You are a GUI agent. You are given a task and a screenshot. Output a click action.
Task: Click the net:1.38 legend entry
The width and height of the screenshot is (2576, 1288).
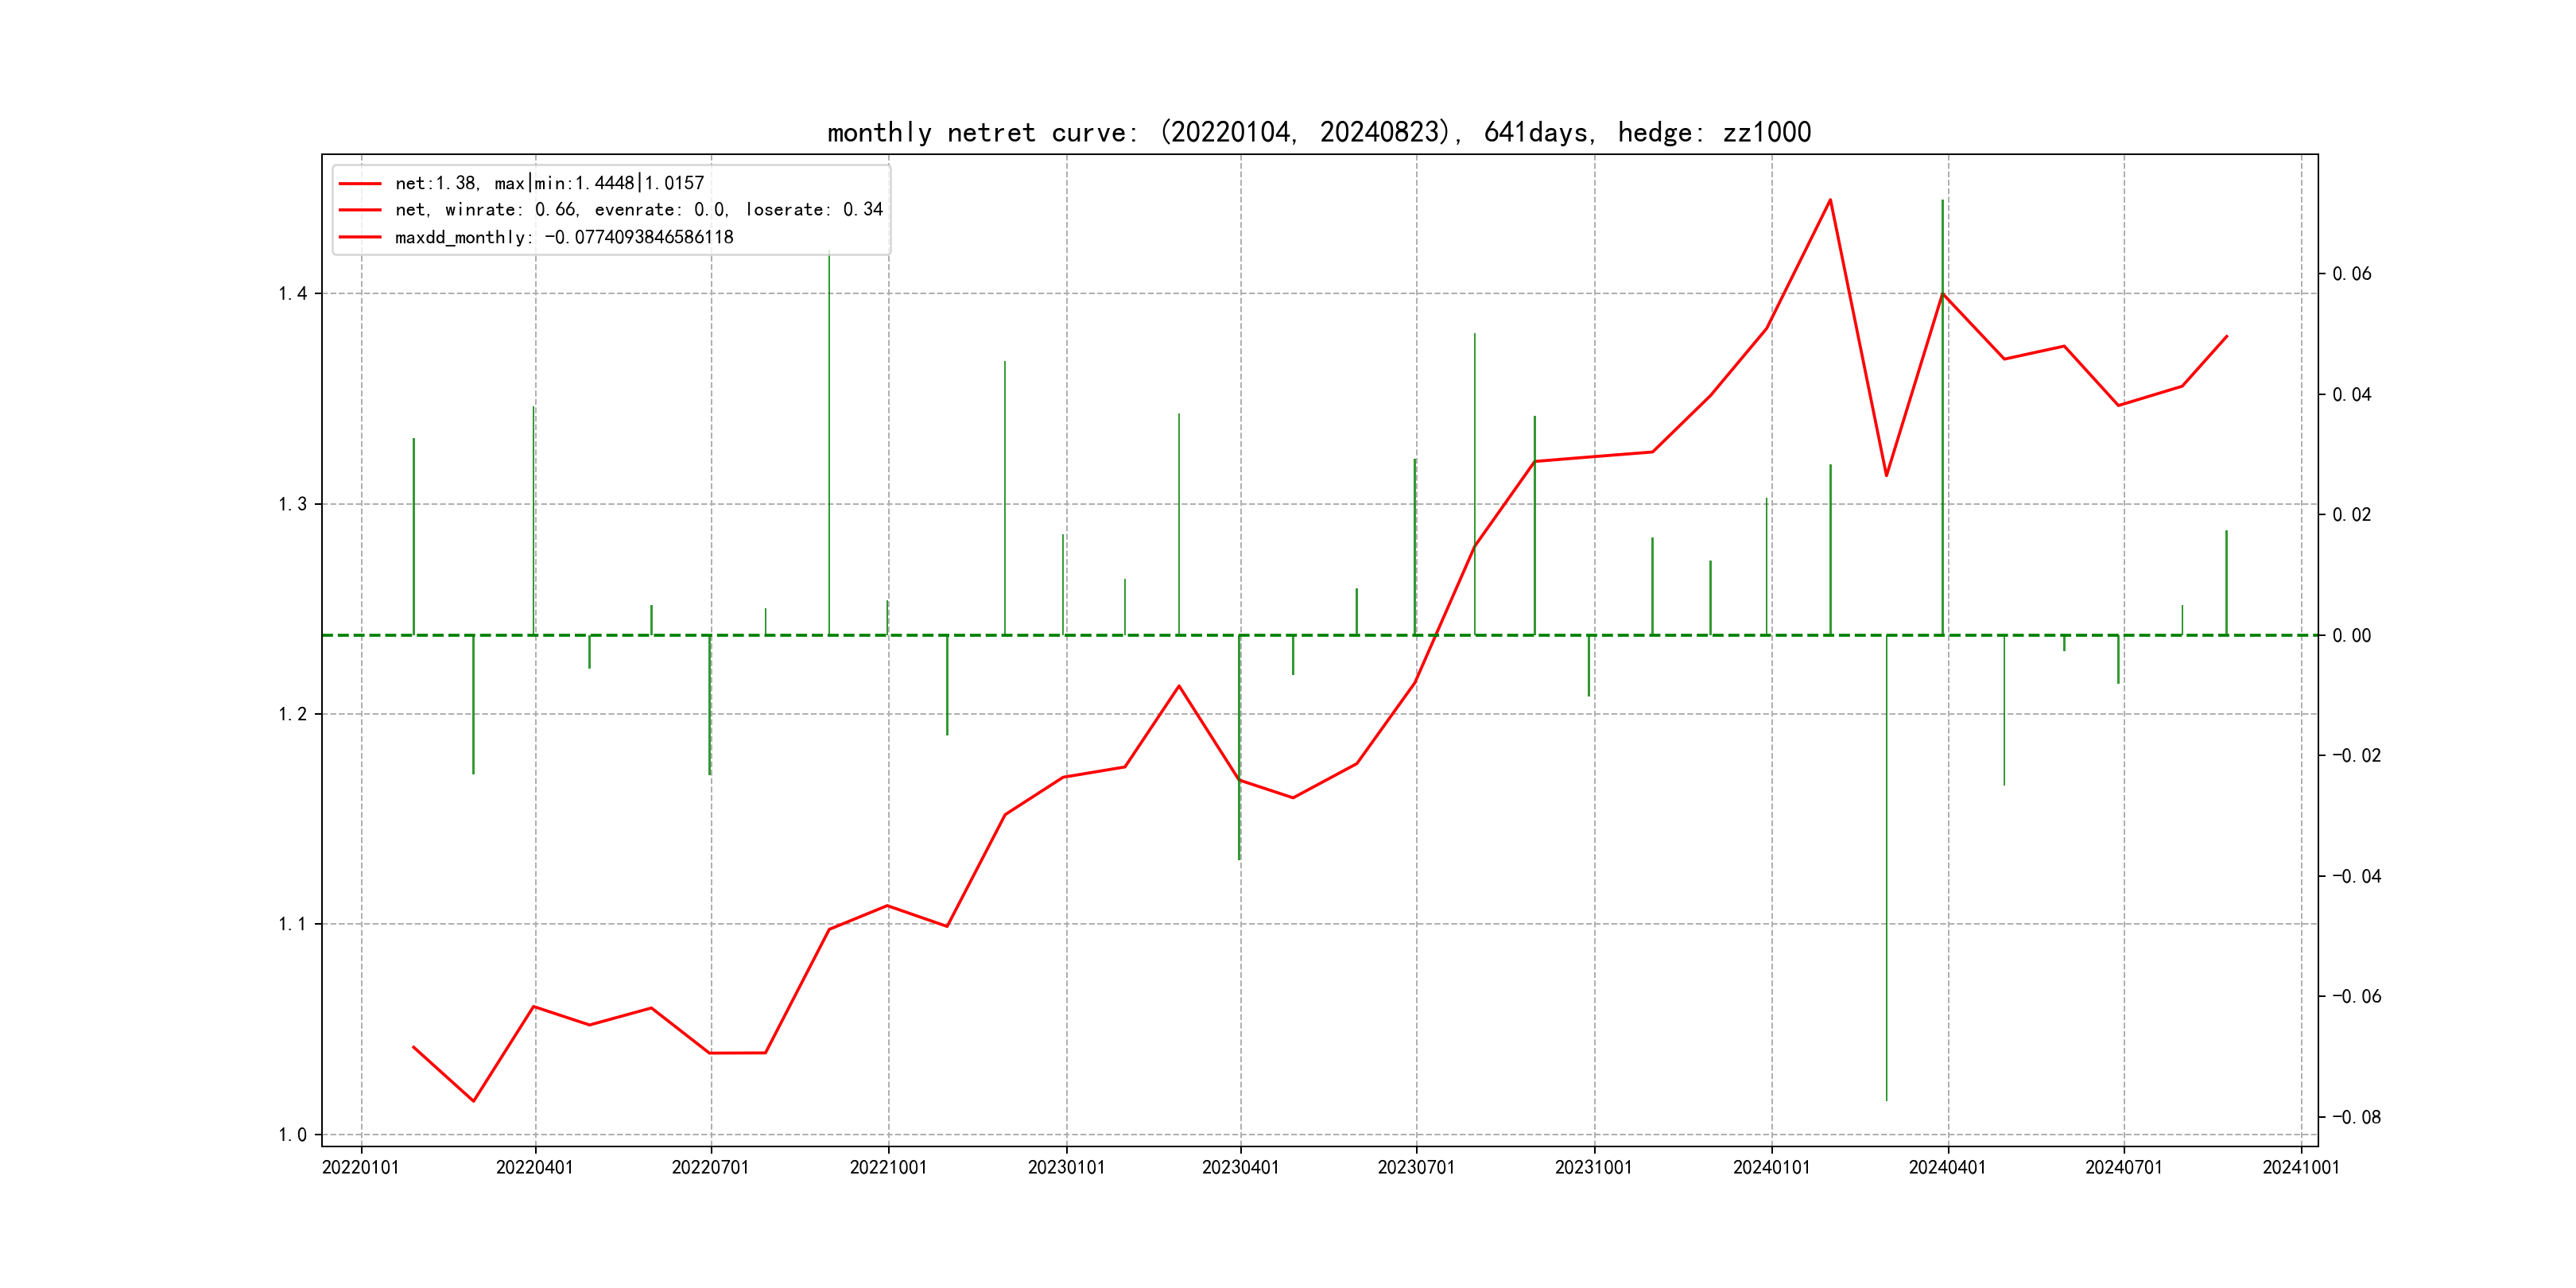(x=549, y=183)
